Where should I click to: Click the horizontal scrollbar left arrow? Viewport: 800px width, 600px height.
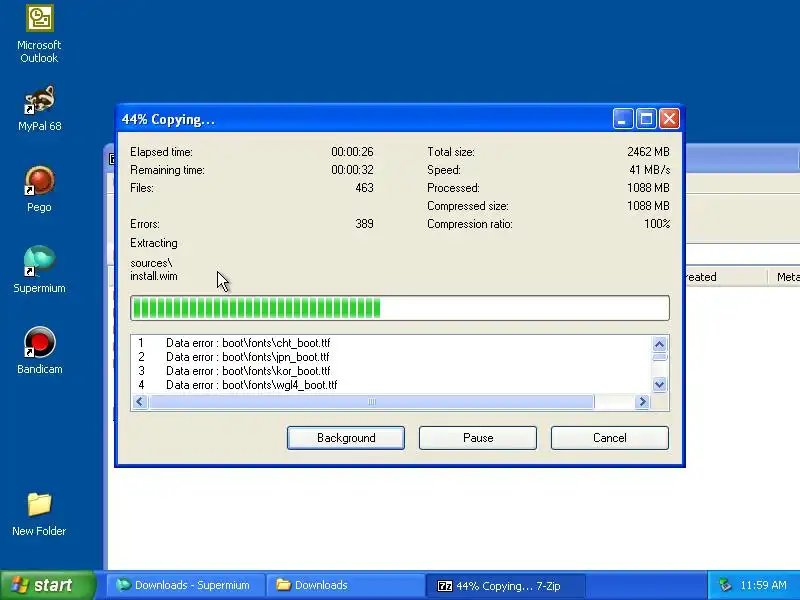tap(140, 402)
